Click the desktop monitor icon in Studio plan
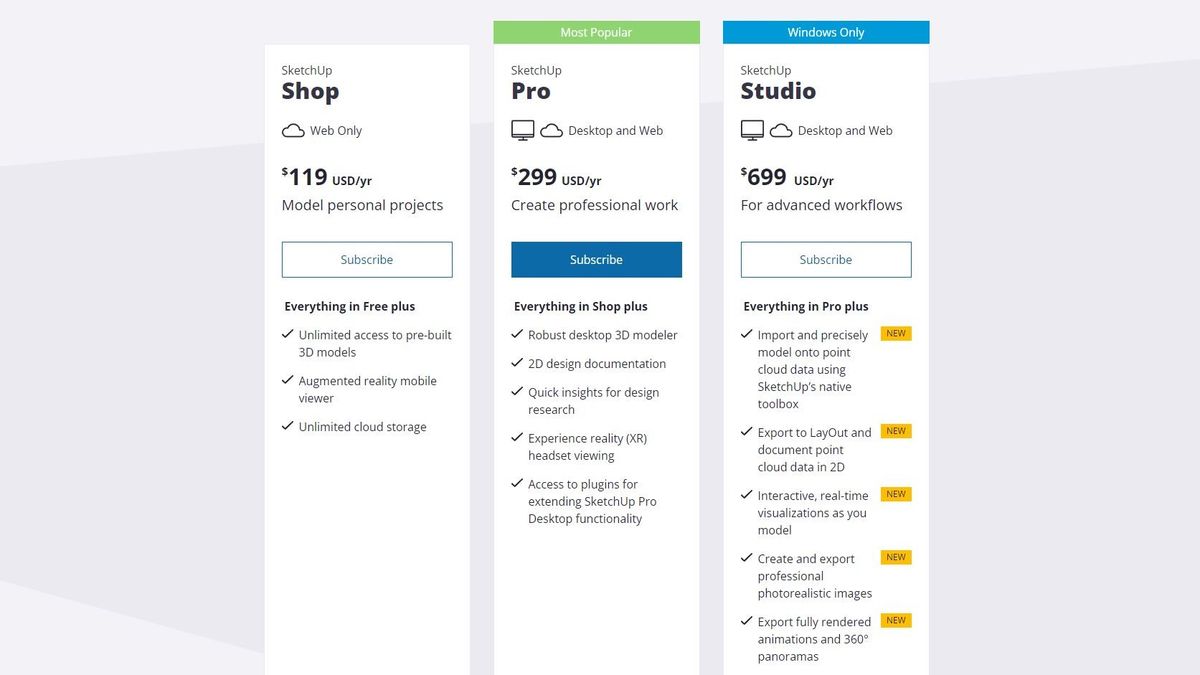Screen dimensions: 1200x675 [752, 130]
